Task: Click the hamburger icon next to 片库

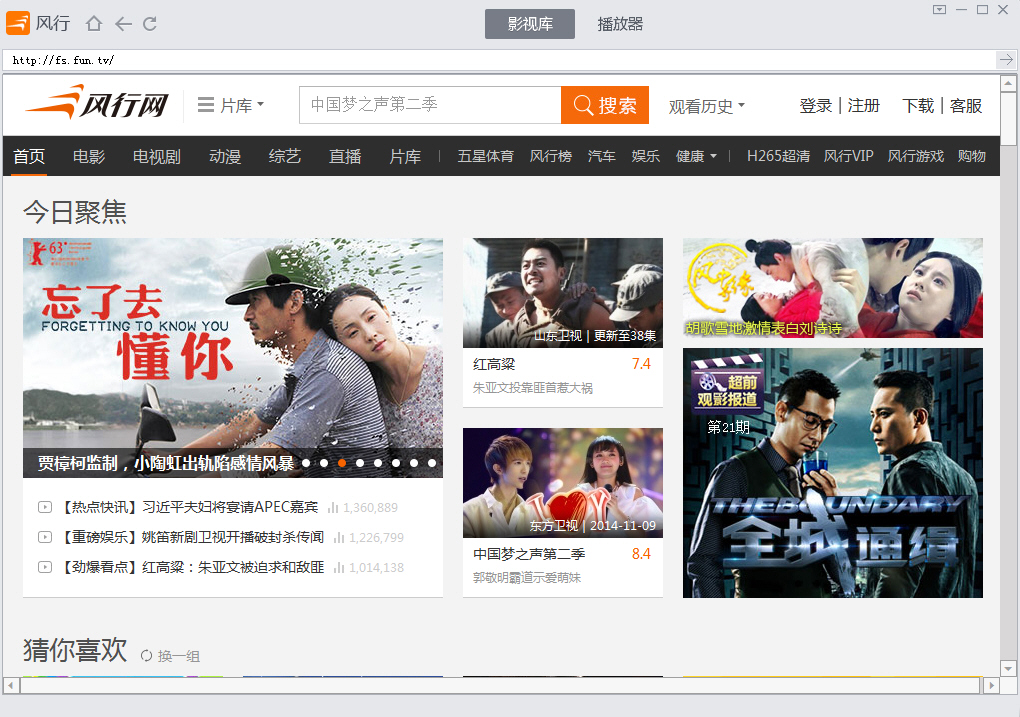Action: (x=206, y=105)
